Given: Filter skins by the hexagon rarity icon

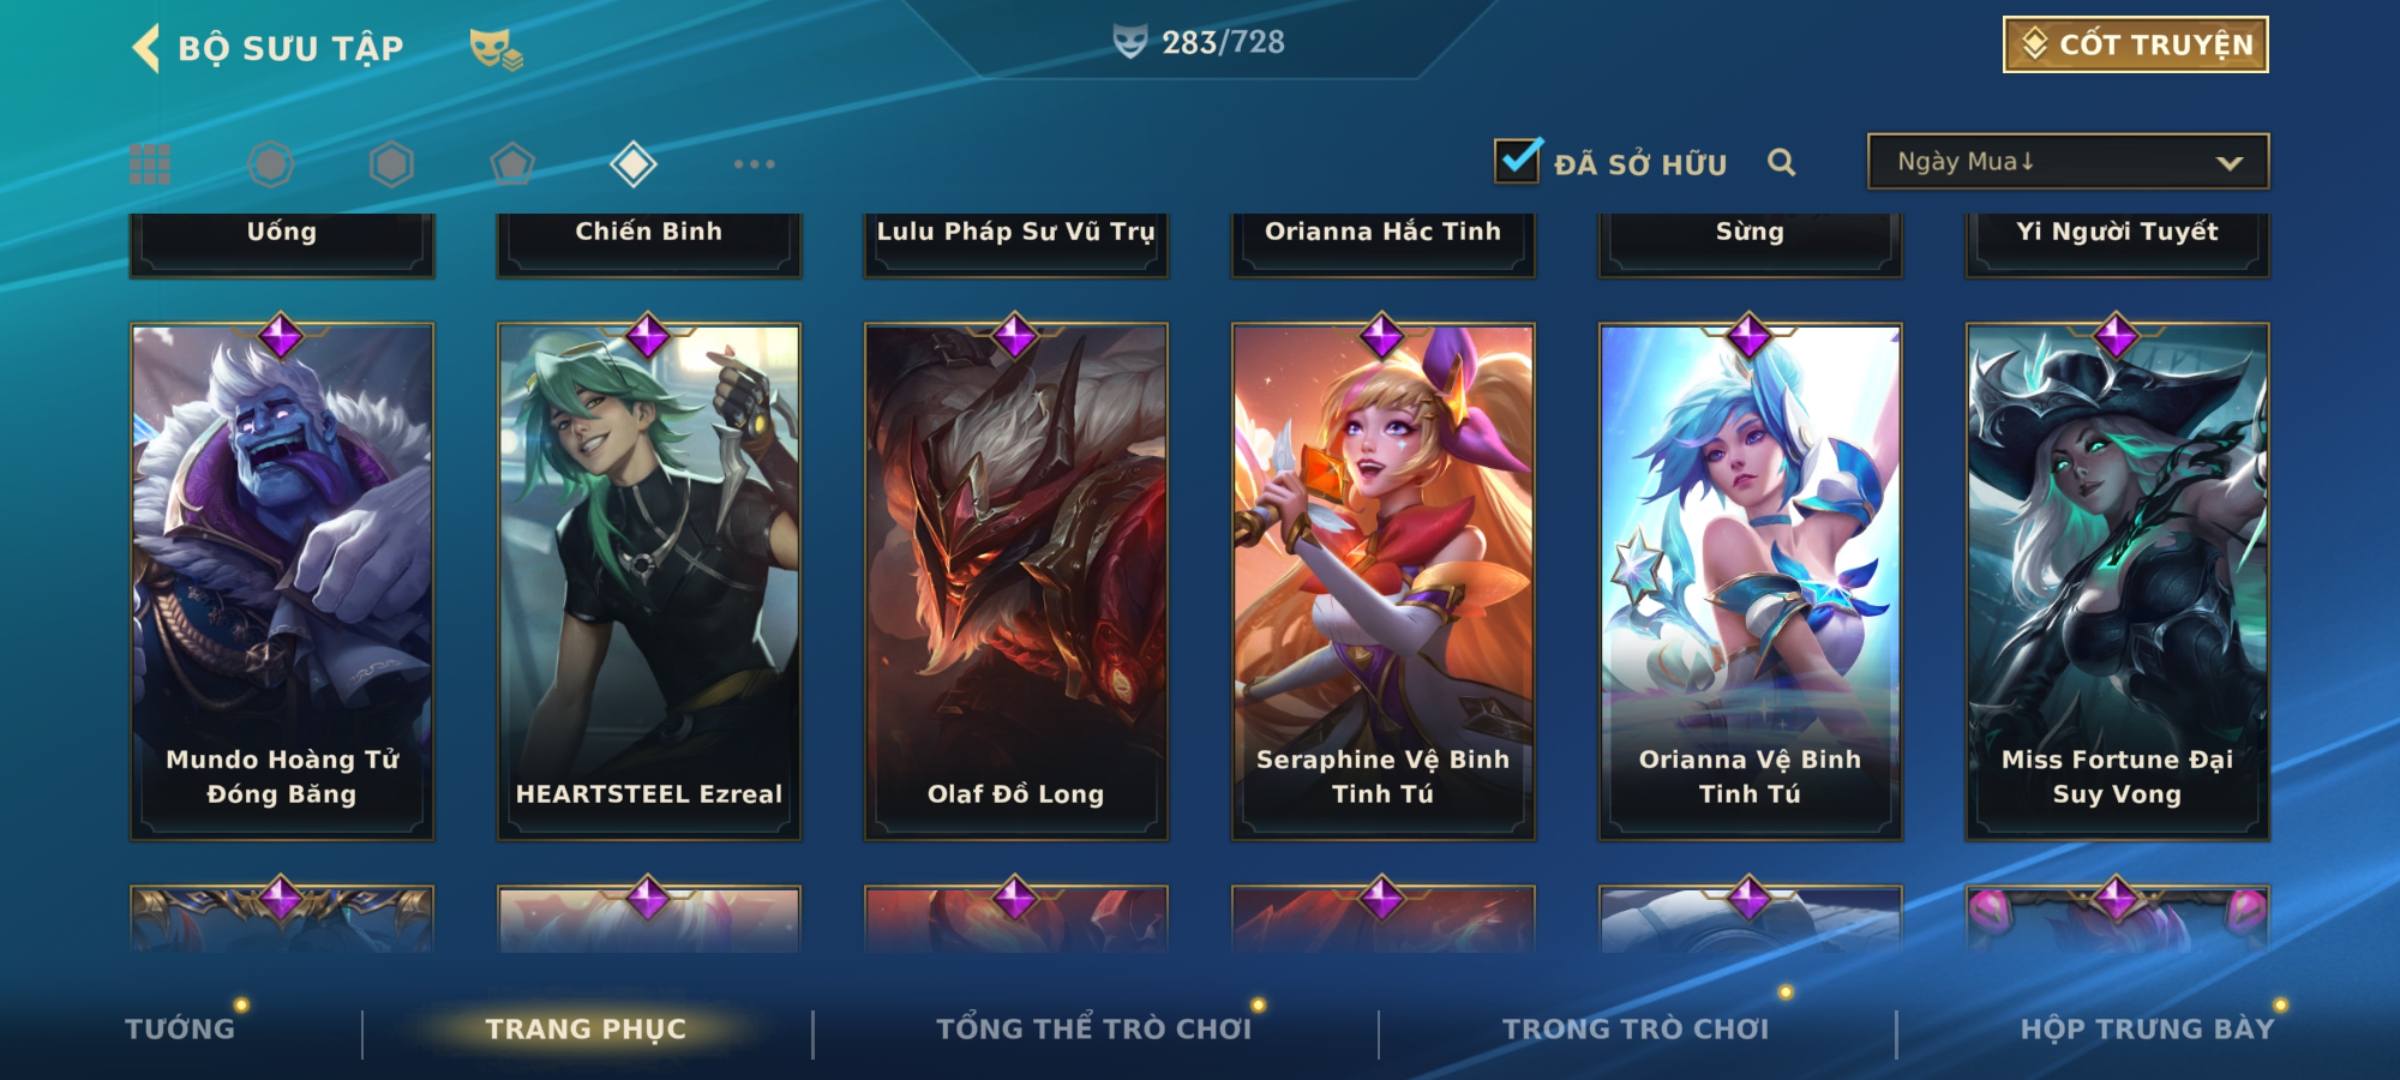Looking at the screenshot, I should tap(391, 164).
